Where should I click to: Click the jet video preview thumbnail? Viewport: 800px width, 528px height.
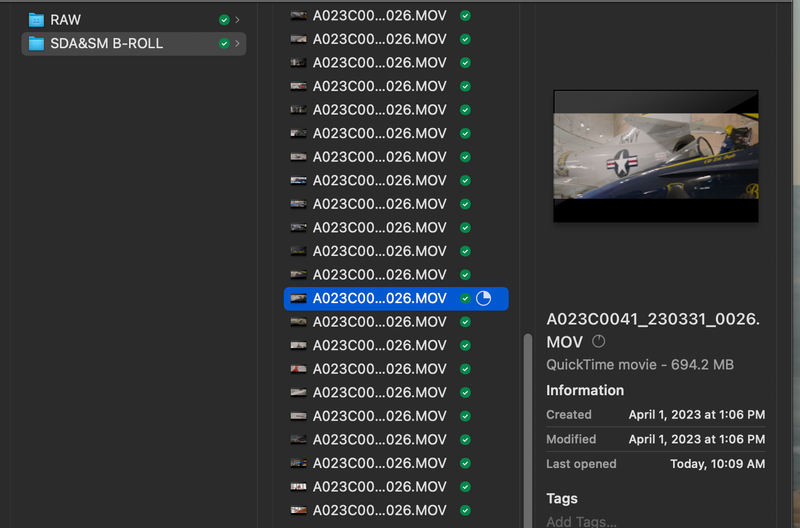(655, 156)
